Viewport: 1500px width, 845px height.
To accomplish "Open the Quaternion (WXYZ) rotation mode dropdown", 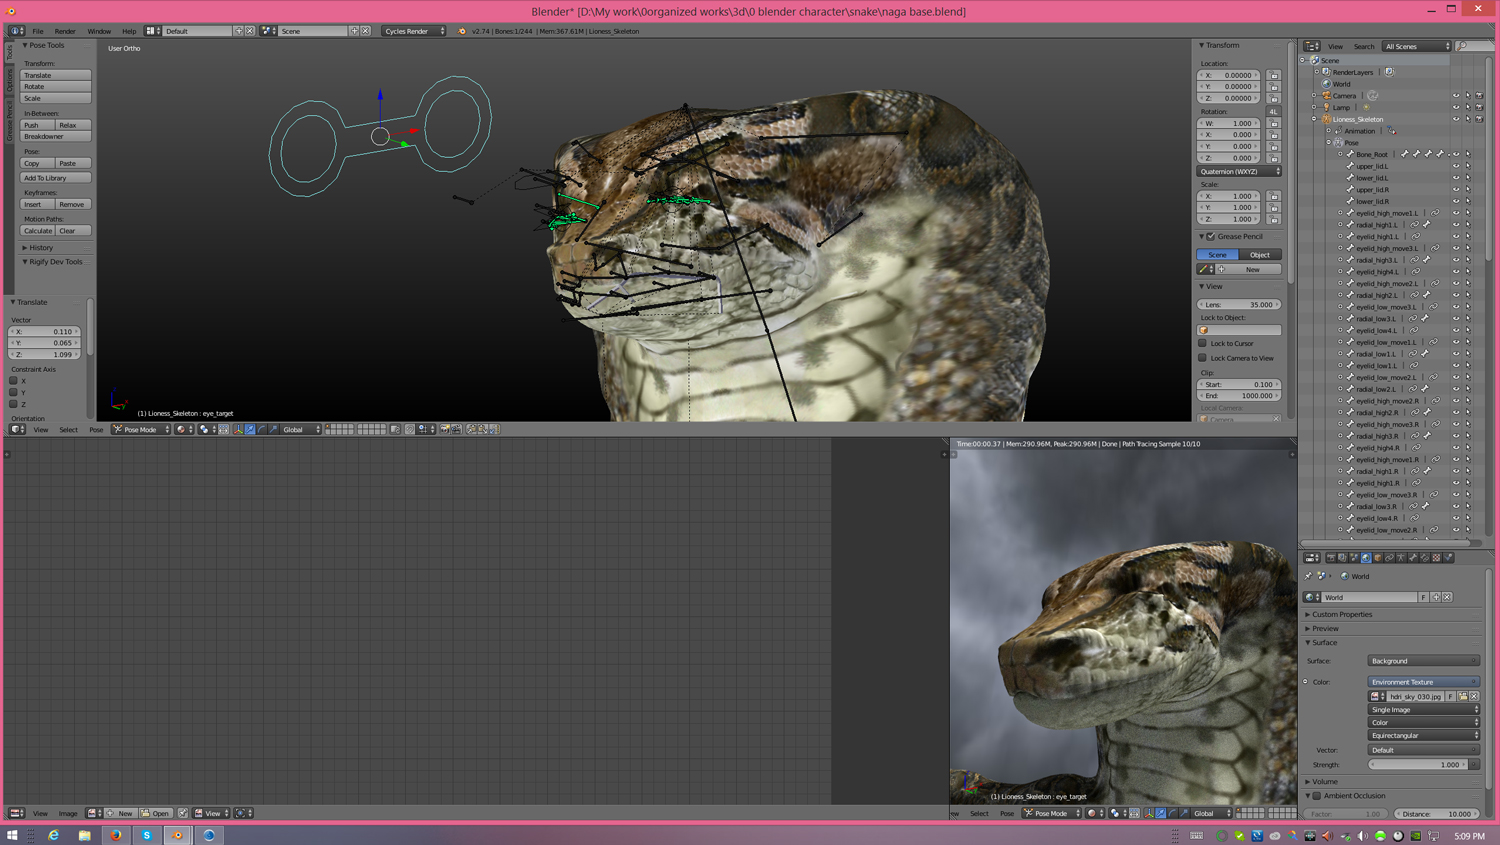I will pos(1239,171).
